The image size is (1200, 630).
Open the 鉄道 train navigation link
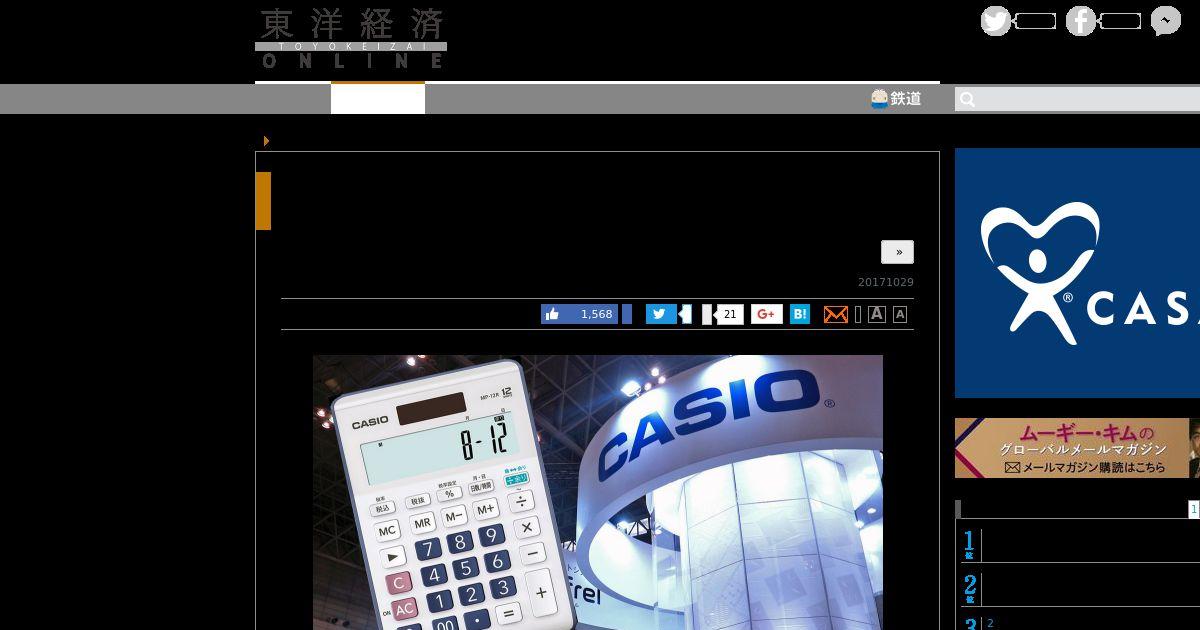tap(896, 99)
